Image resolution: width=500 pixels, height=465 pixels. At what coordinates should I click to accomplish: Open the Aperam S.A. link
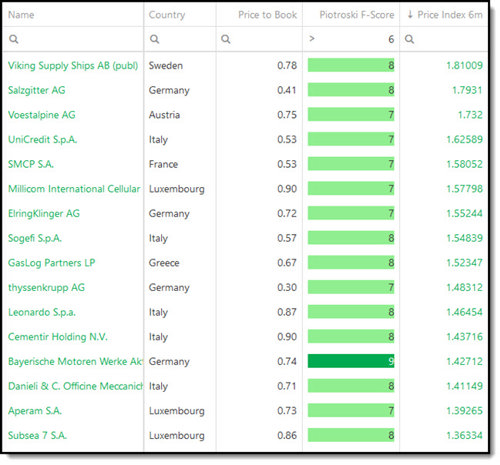click(35, 411)
